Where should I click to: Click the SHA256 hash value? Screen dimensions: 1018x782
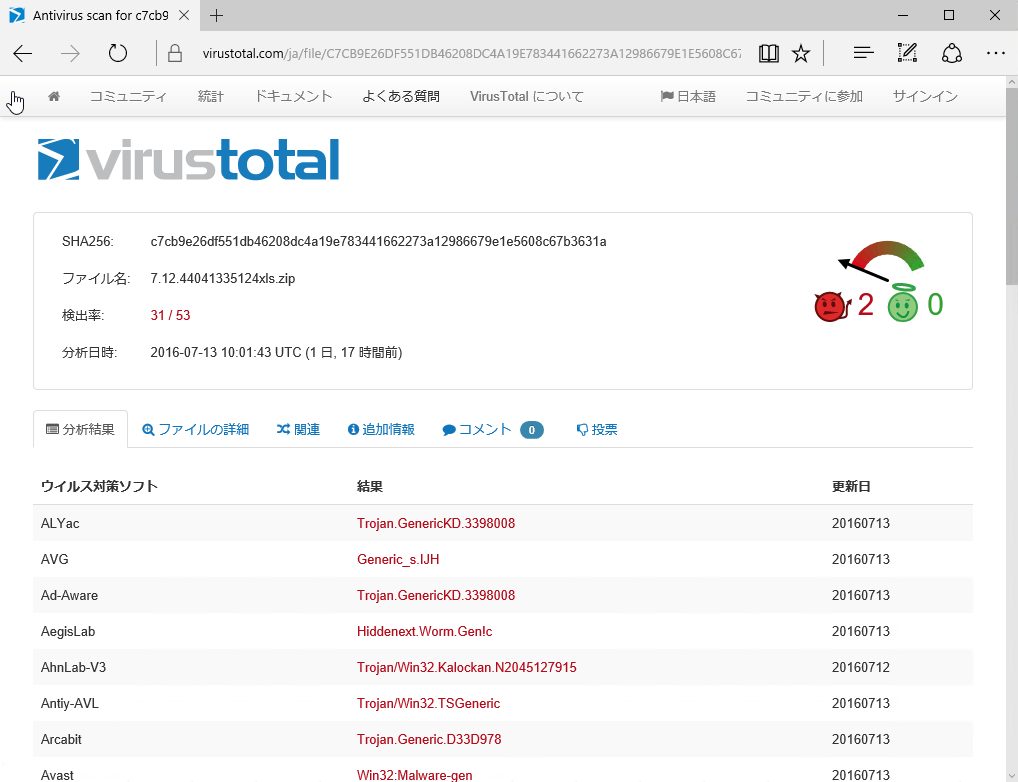379,242
